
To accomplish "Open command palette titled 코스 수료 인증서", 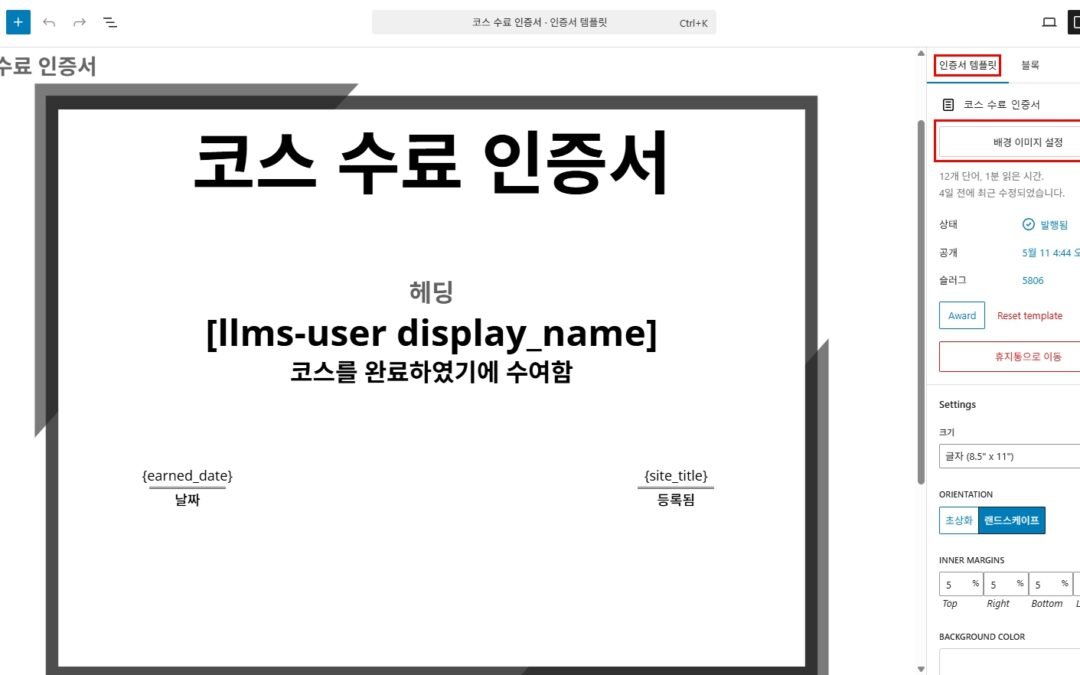I will point(543,22).
